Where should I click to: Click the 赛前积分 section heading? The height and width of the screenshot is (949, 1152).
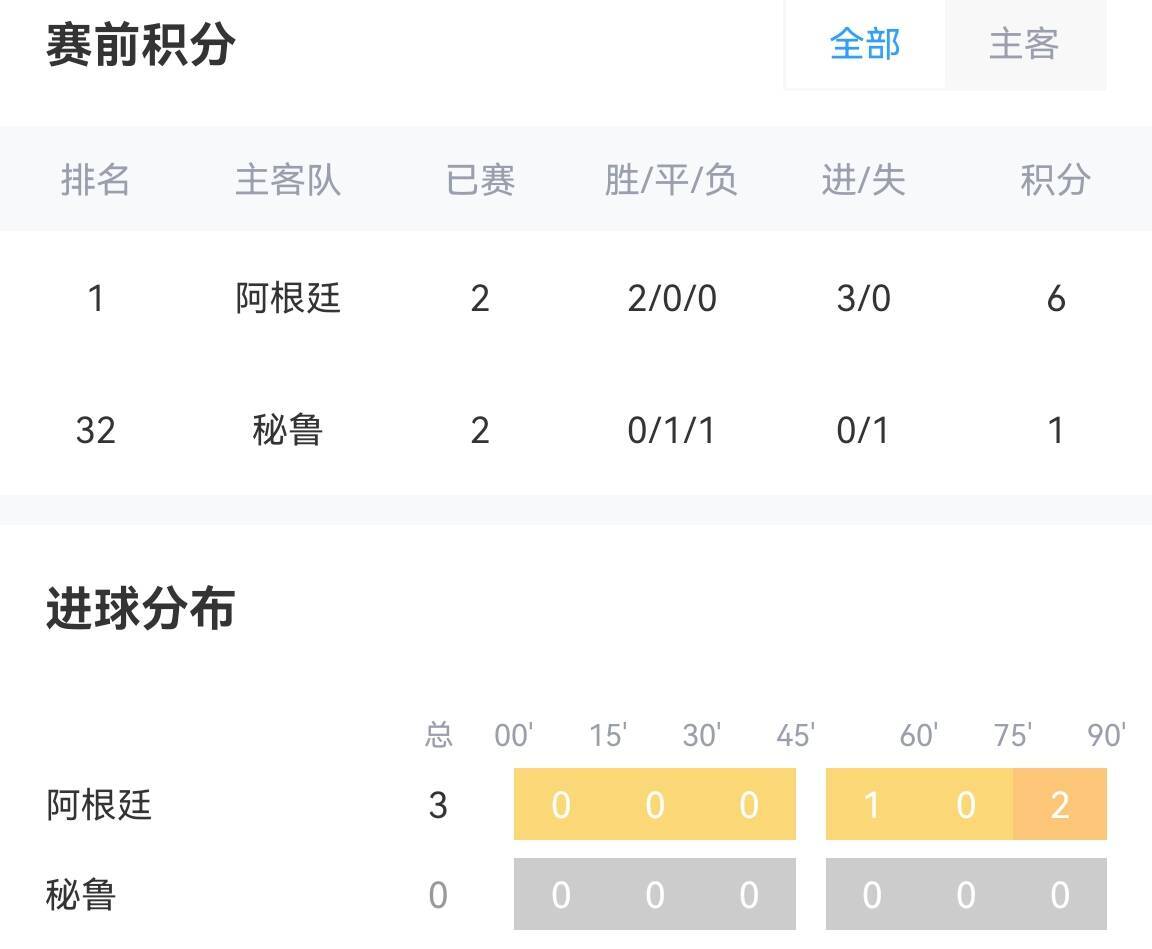[141, 45]
